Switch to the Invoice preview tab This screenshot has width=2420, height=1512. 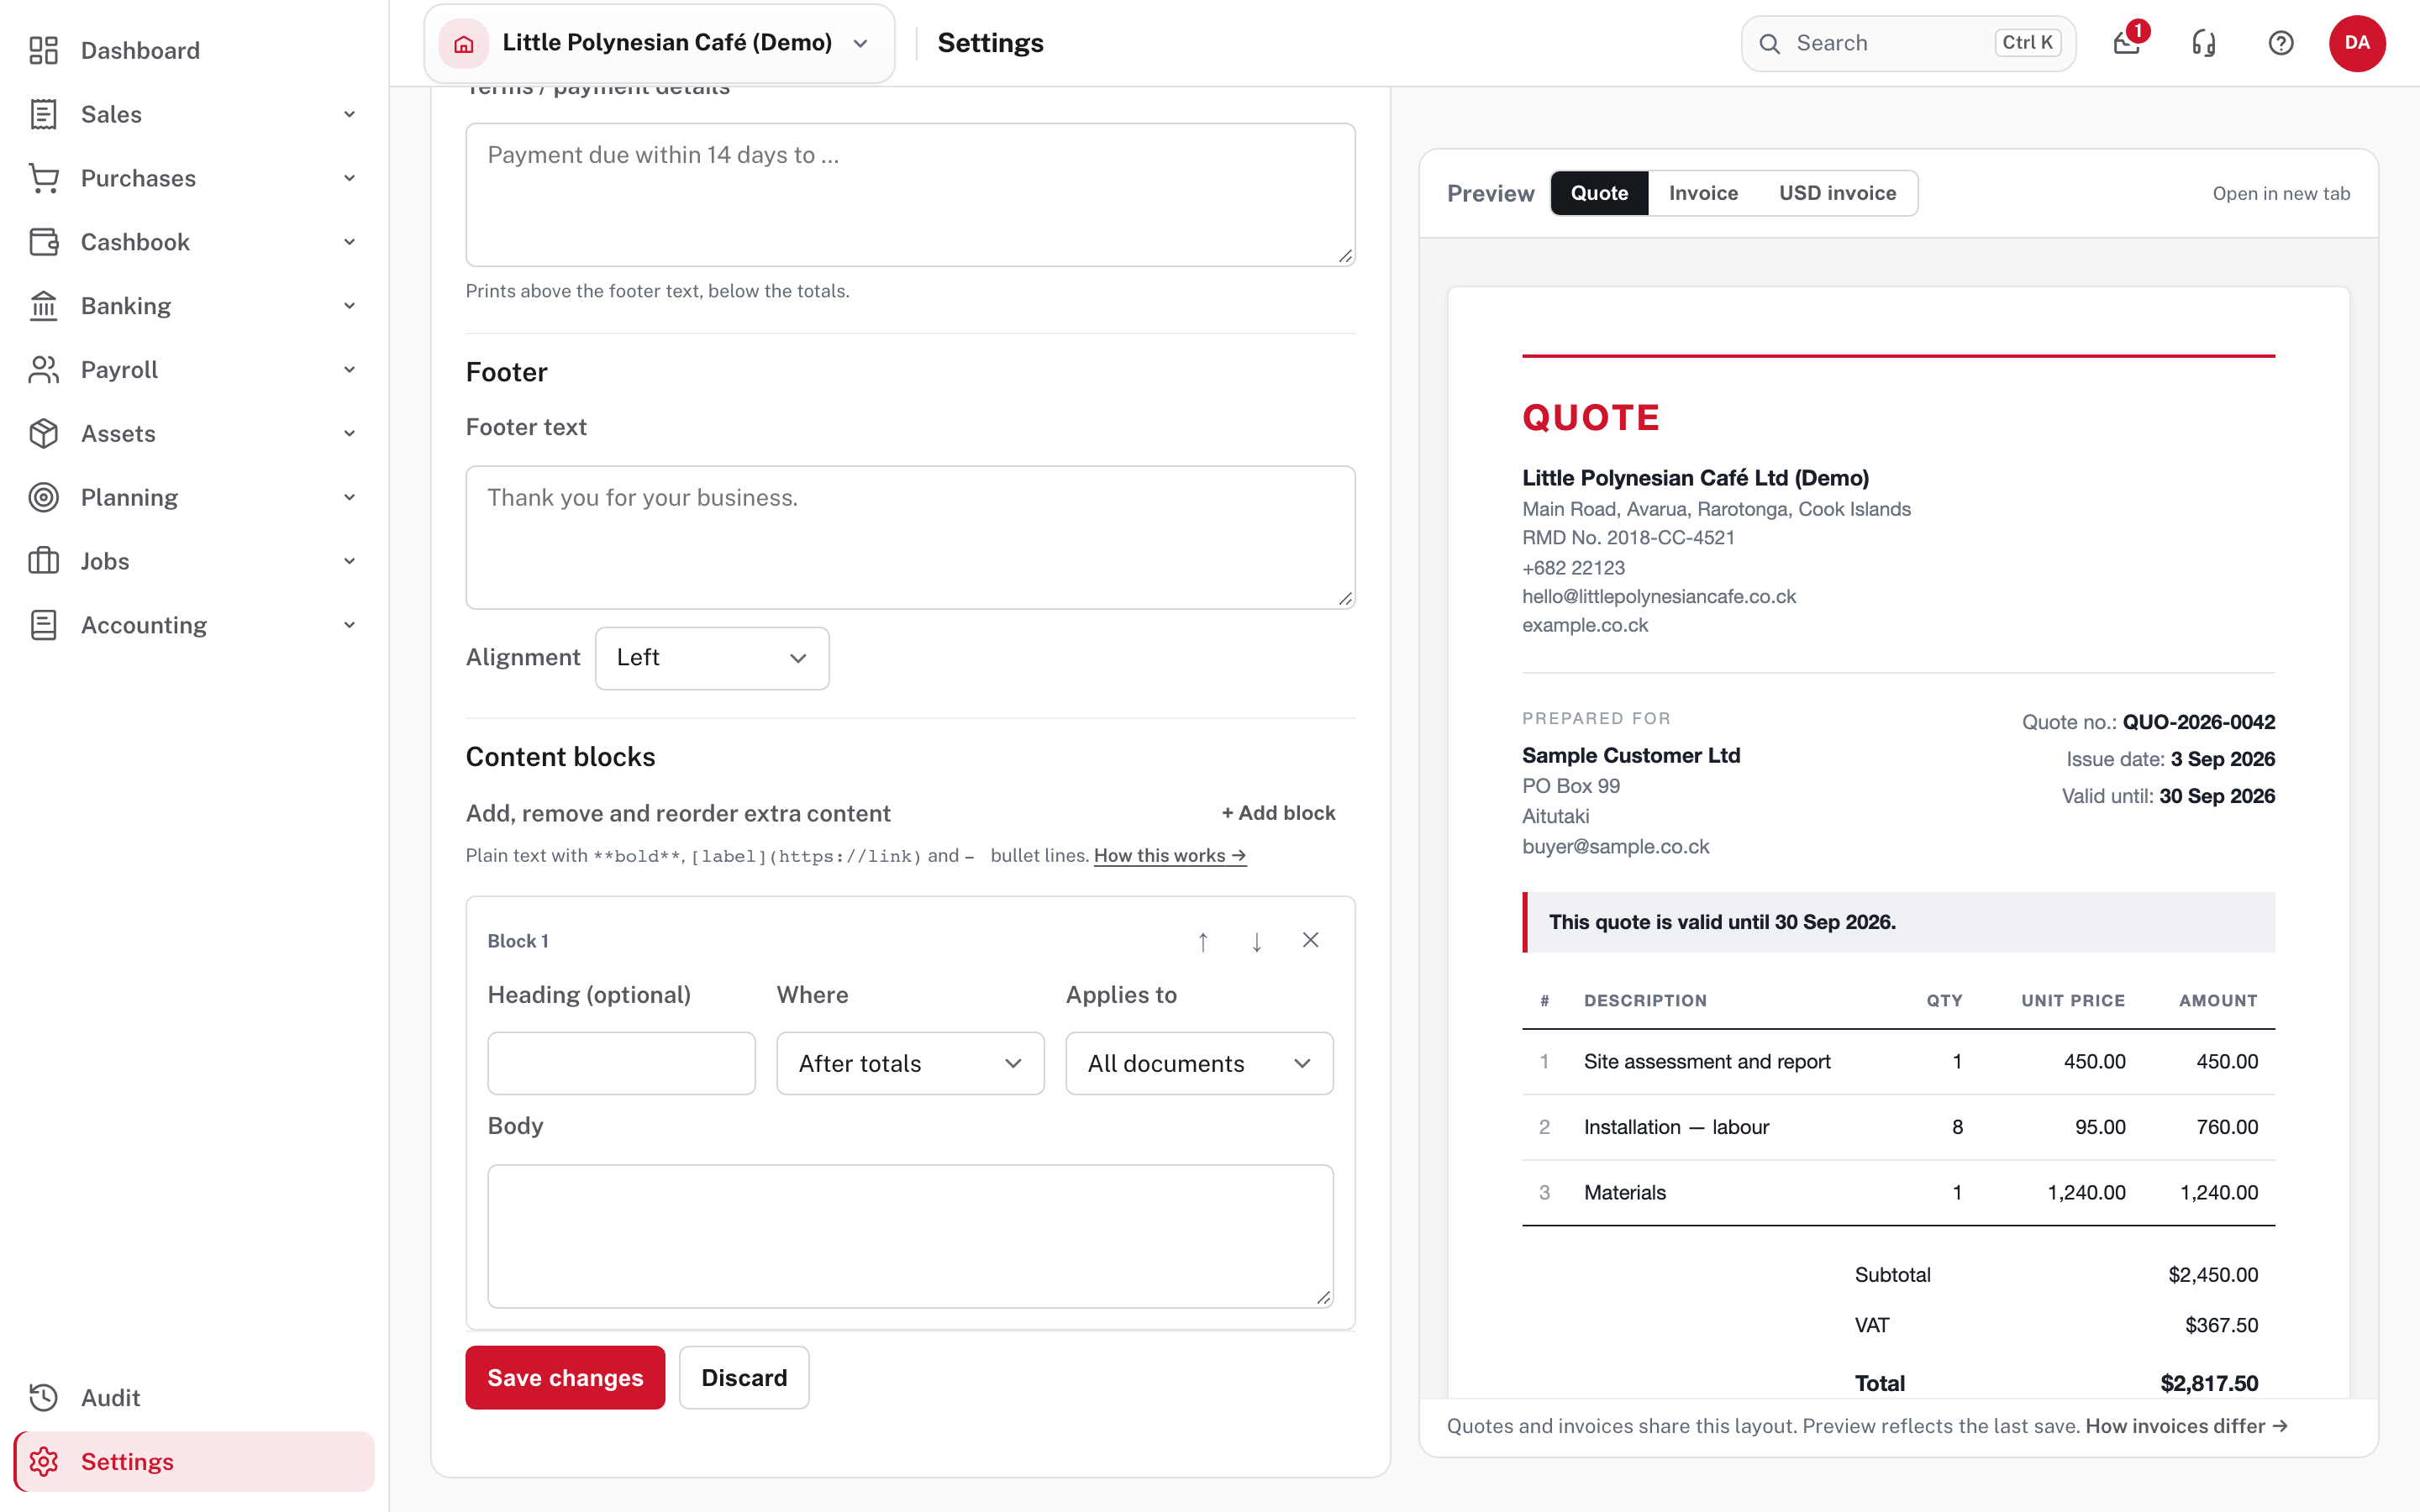(1703, 193)
